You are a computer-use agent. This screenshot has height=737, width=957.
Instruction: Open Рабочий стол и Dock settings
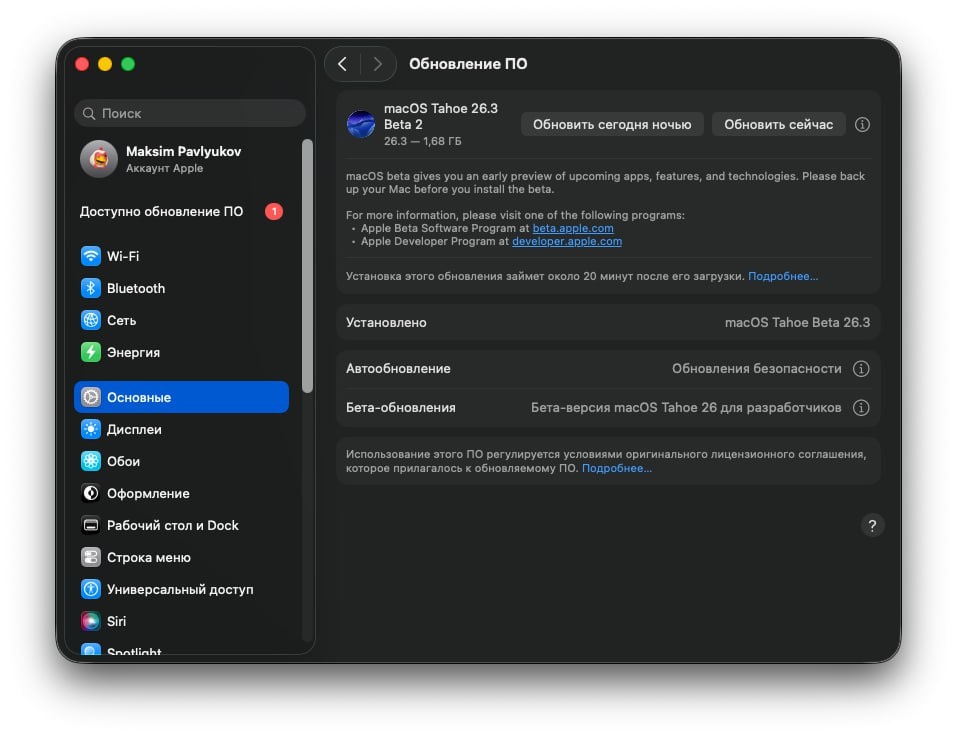[x=181, y=525]
